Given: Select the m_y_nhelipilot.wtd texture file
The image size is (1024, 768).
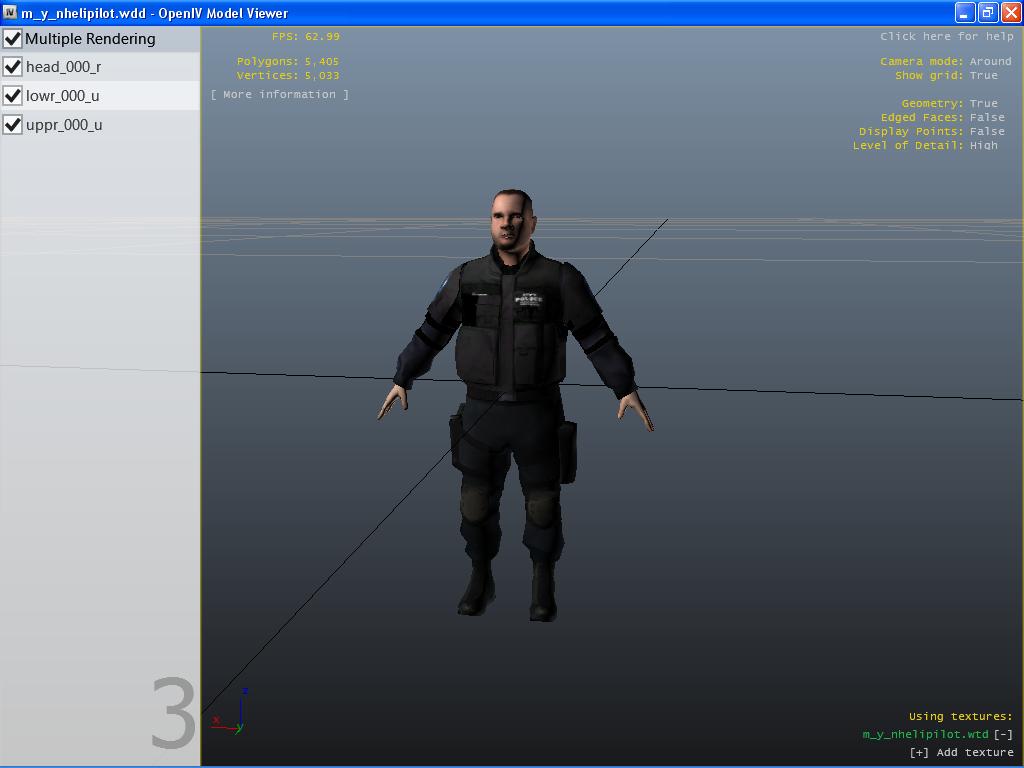Looking at the screenshot, I should 925,734.
